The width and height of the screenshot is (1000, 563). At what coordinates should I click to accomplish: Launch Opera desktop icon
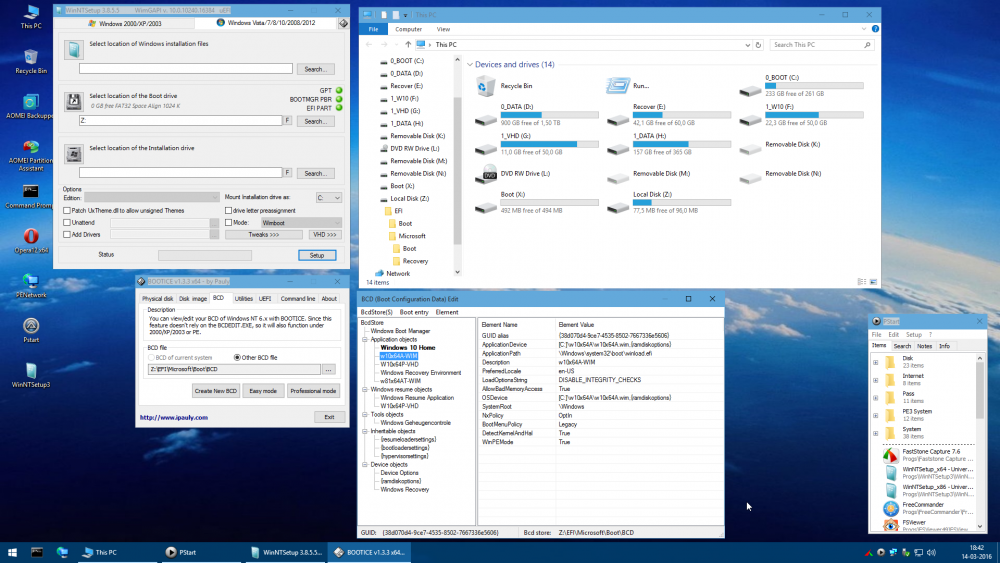(31, 241)
